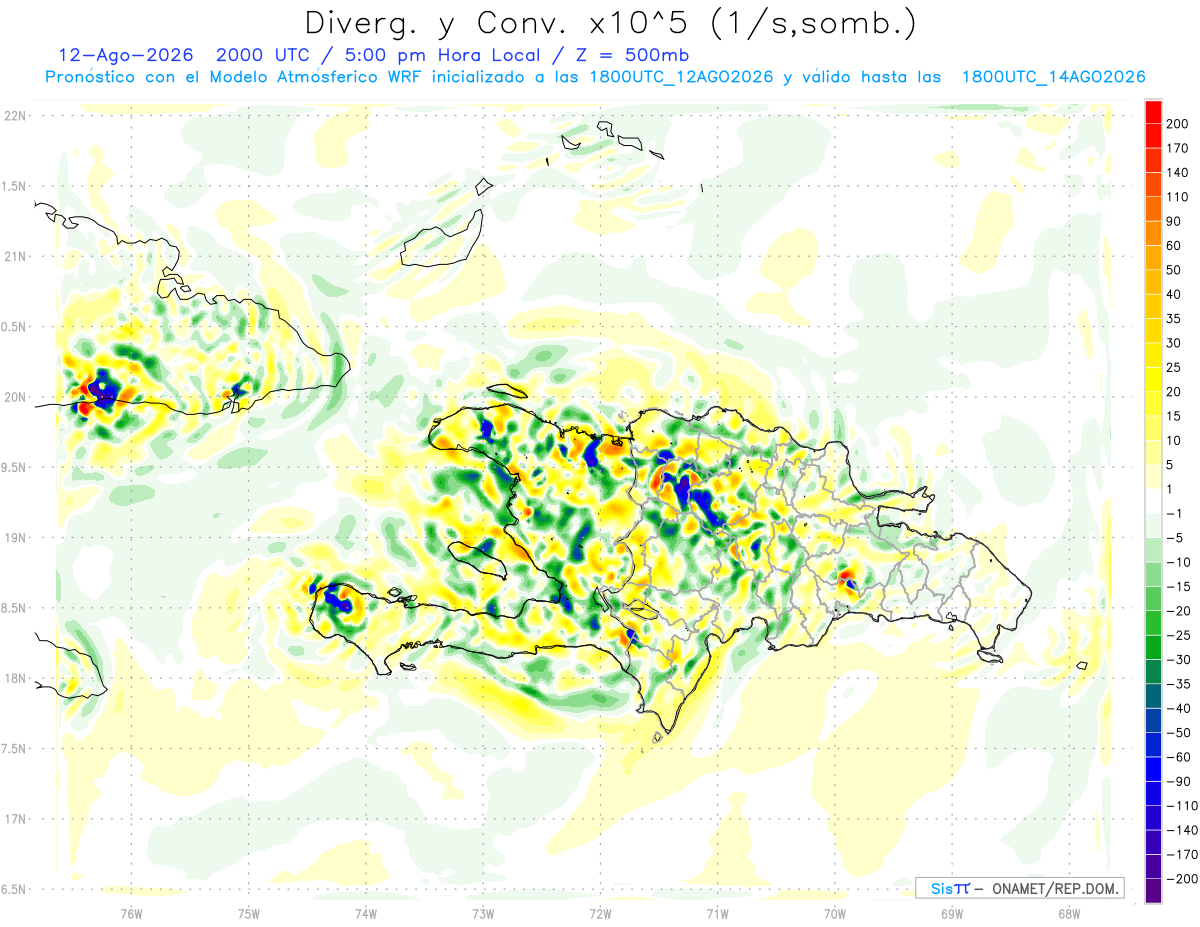Pick the pale green swatch between -1 and -5
The width and height of the screenshot is (1200, 927).
(x=1153, y=525)
